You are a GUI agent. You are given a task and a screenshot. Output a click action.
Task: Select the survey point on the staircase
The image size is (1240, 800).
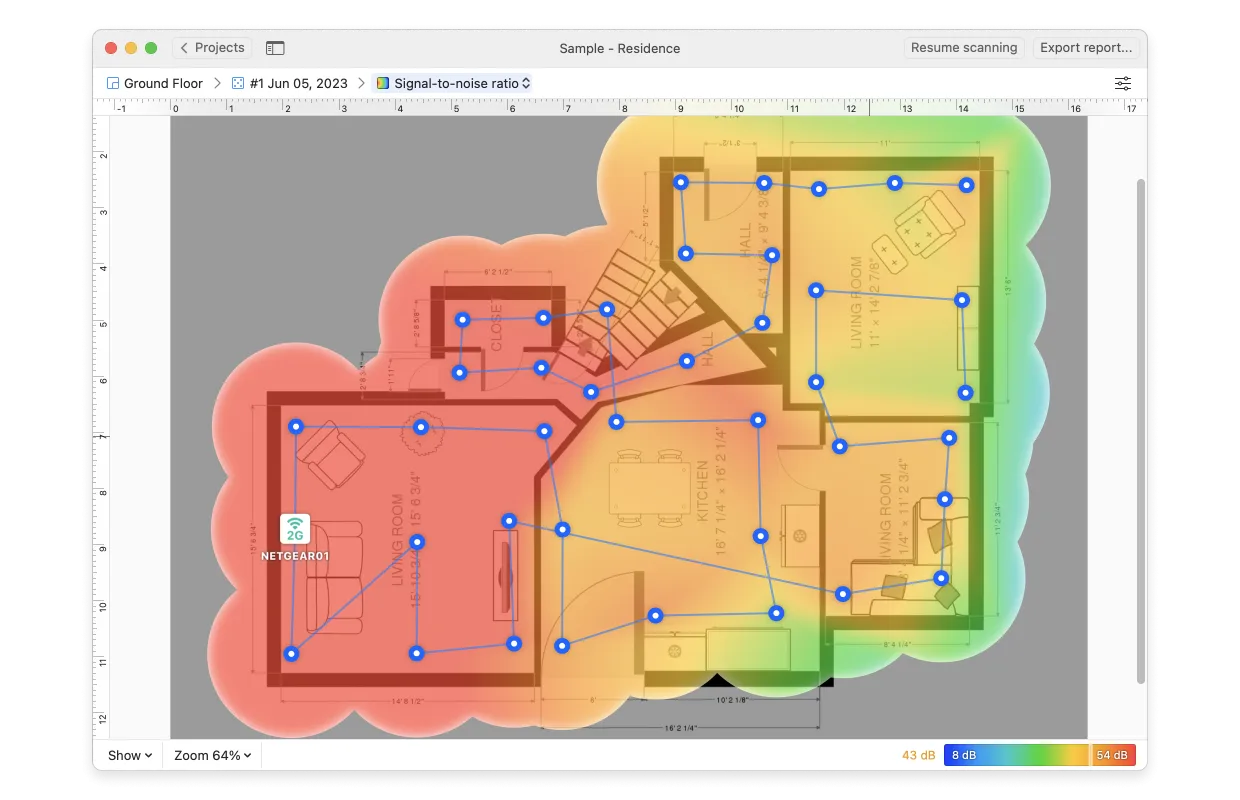click(x=608, y=309)
